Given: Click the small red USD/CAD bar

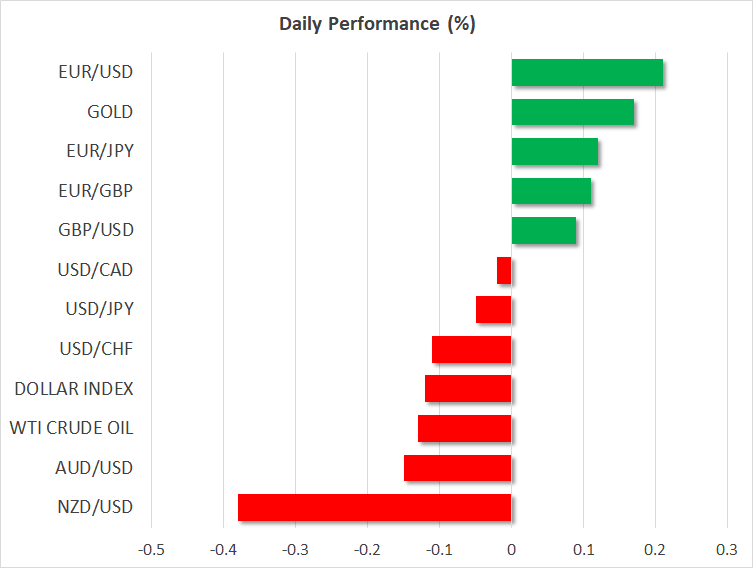Looking at the screenshot, I should (504, 270).
